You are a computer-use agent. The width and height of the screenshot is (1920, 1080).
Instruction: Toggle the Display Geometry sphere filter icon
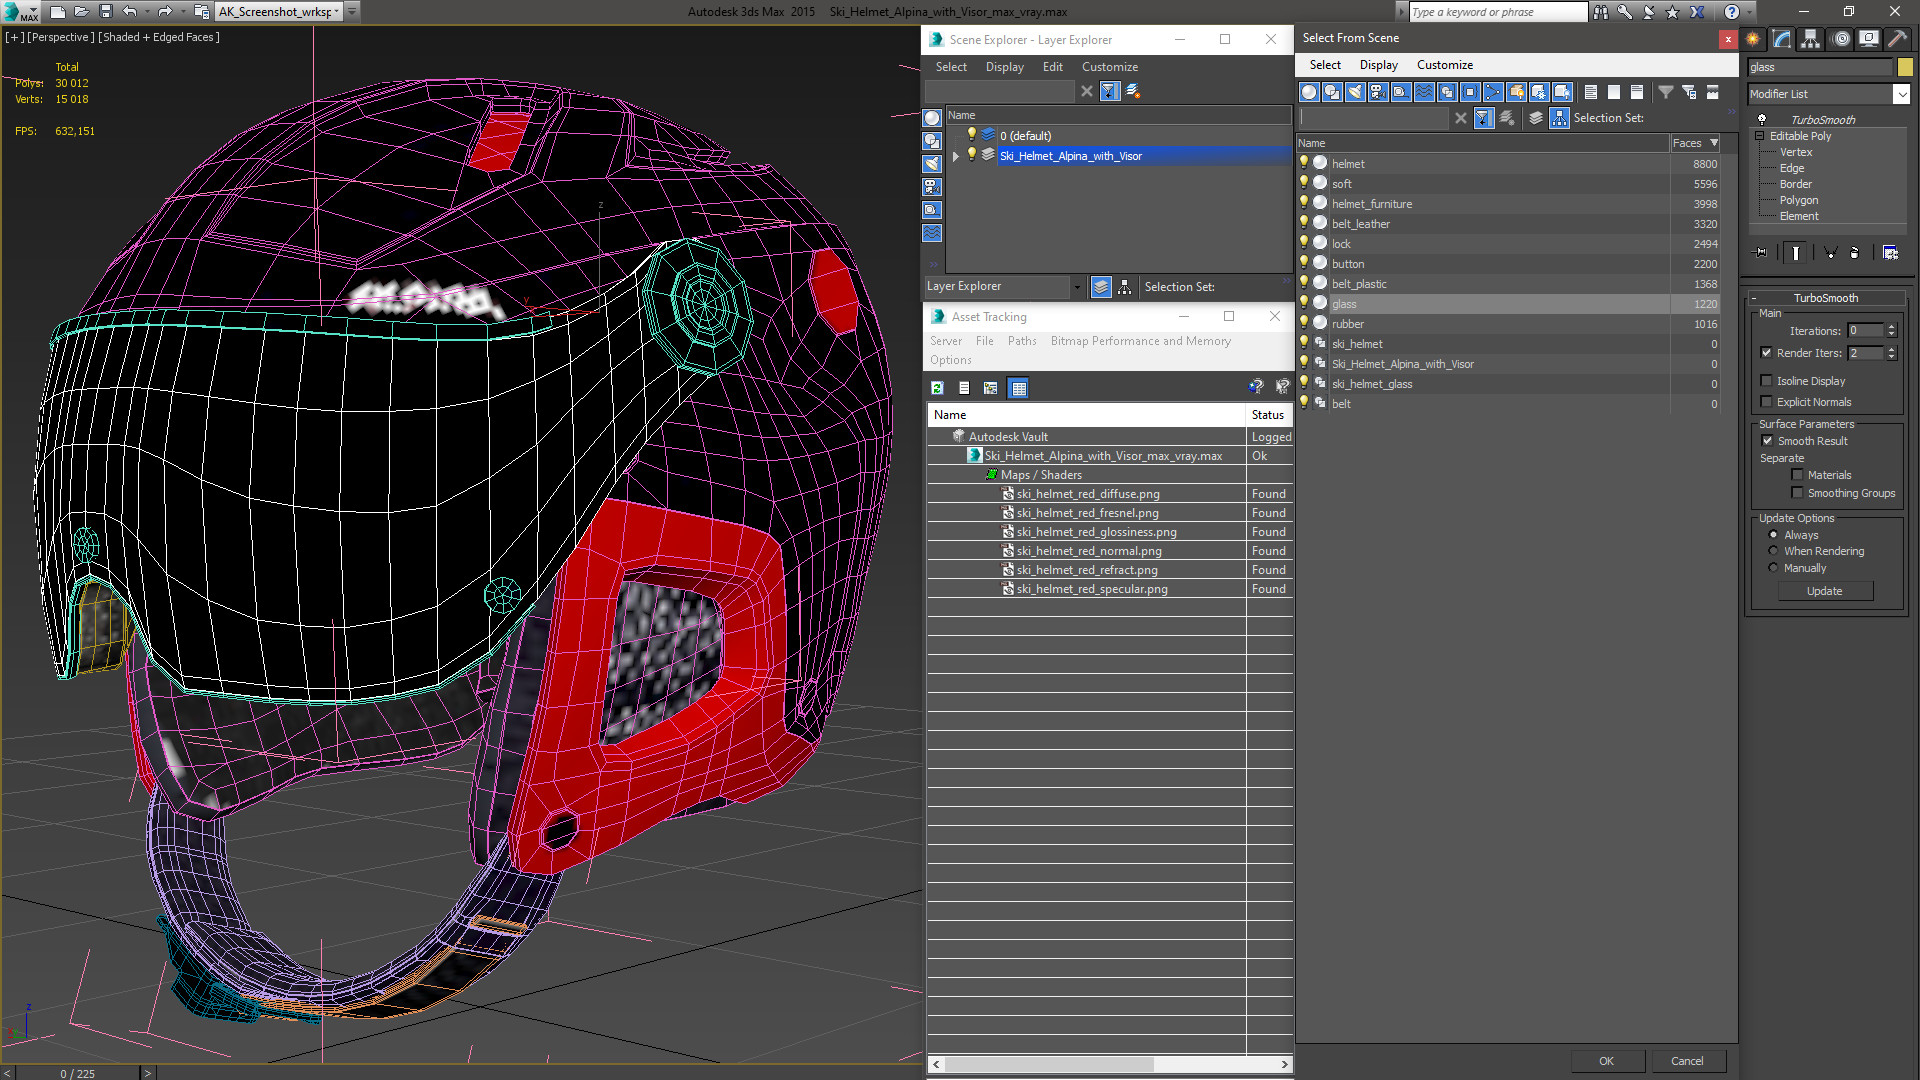[1309, 92]
